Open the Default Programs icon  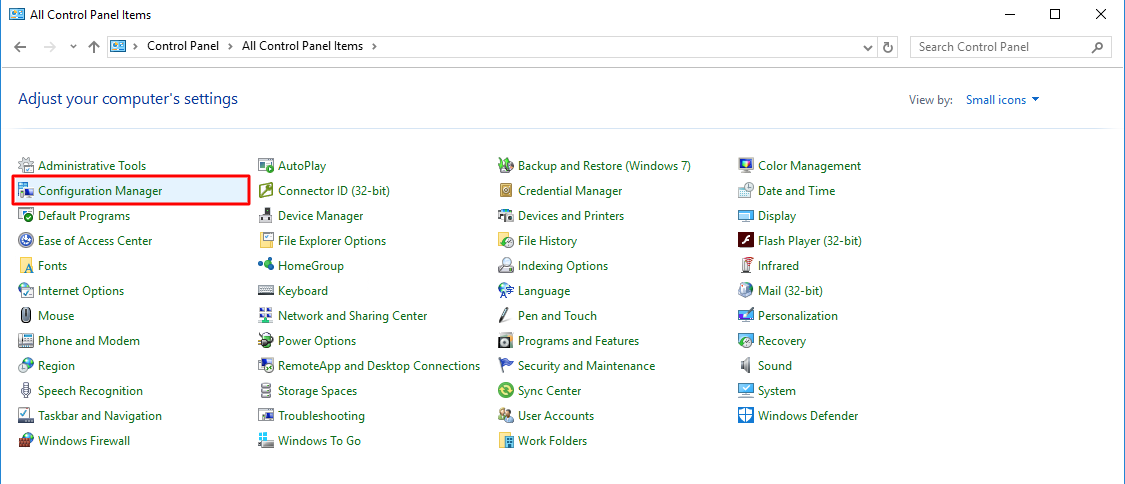click(26, 216)
